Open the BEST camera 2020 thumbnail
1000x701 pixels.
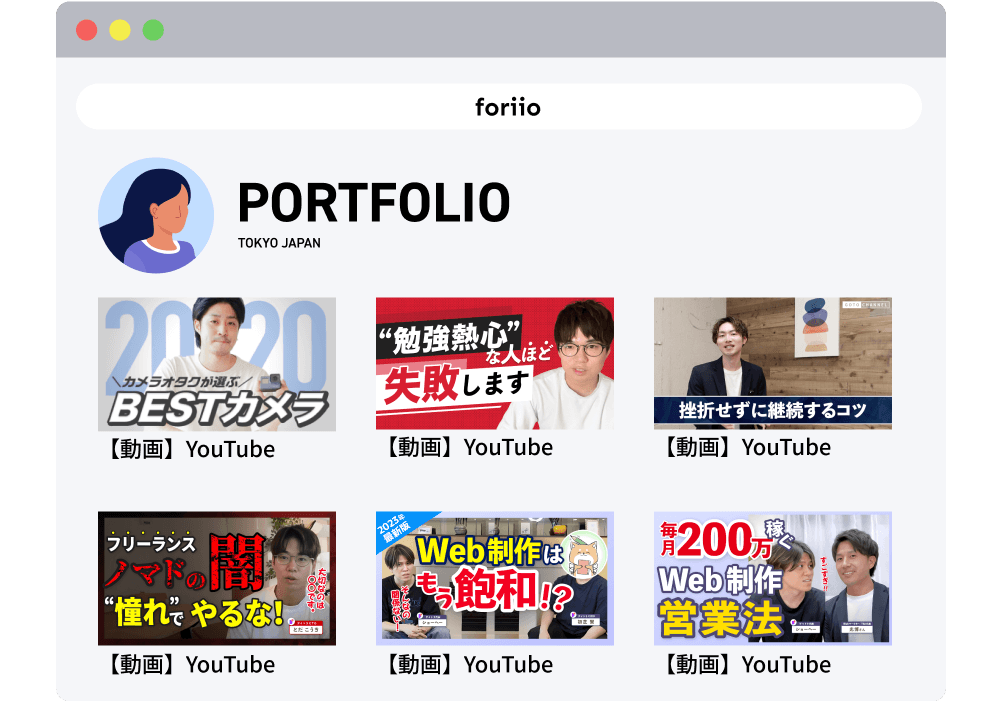[x=217, y=364]
